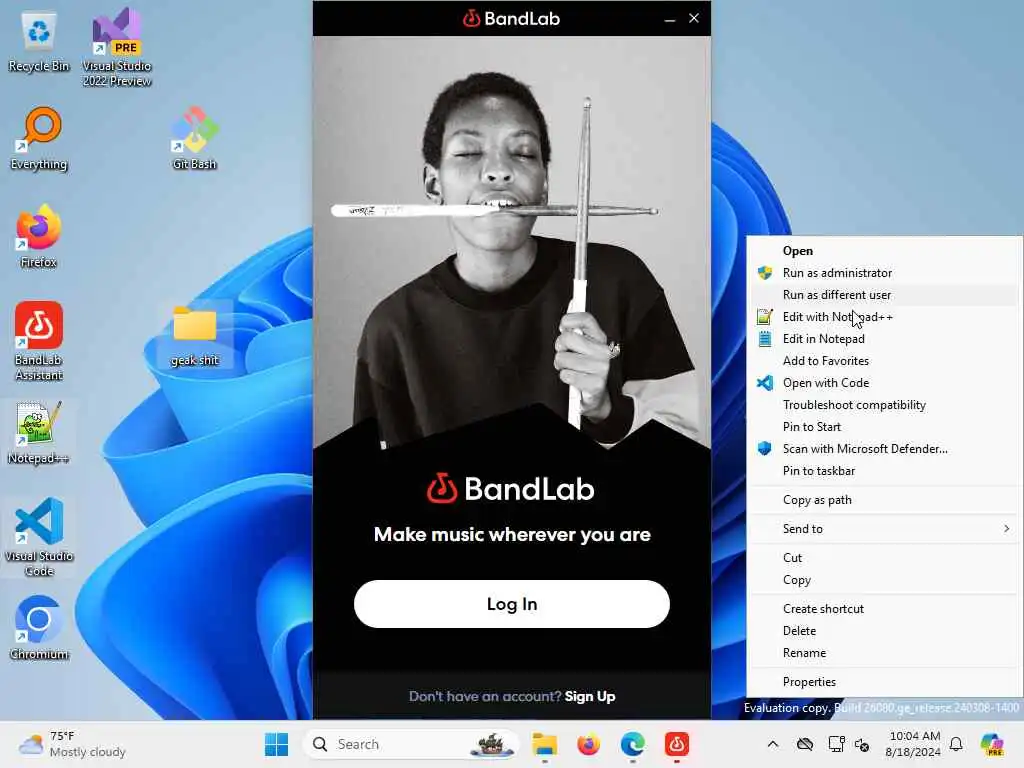Open the display connection tray icon
This screenshot has height=768, width=1024.
pyautogui.click(x=836, y=744)
